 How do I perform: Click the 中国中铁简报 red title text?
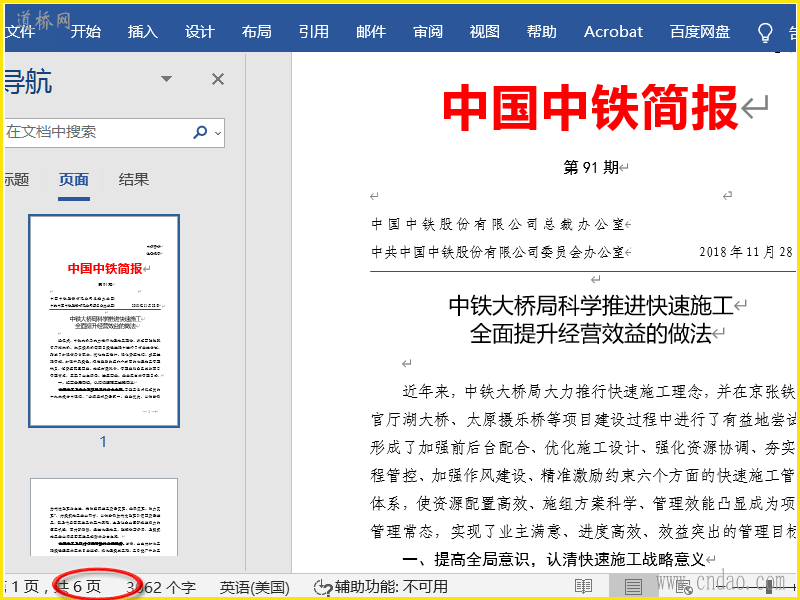(x=591, y=108)
